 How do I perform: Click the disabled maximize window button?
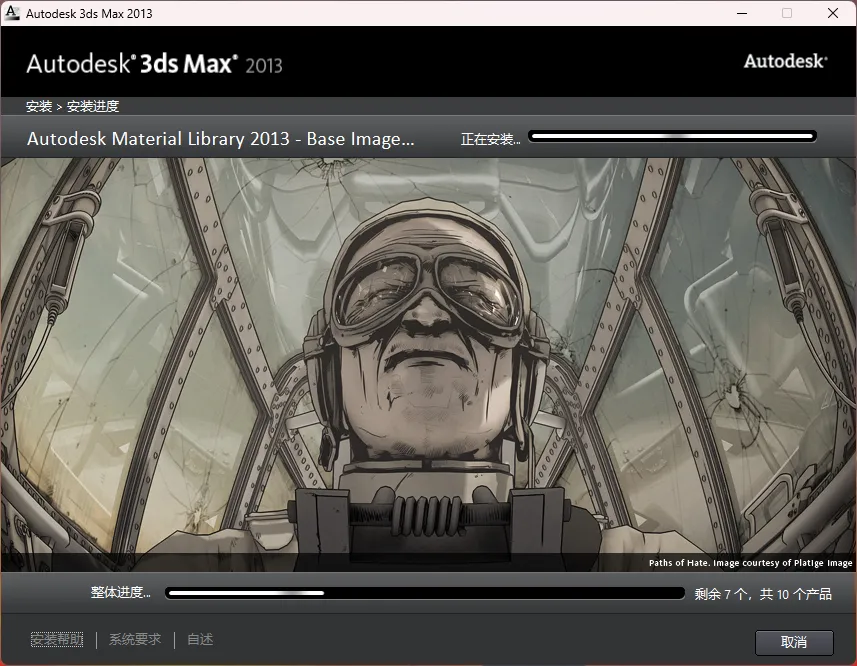coord(787,13)
